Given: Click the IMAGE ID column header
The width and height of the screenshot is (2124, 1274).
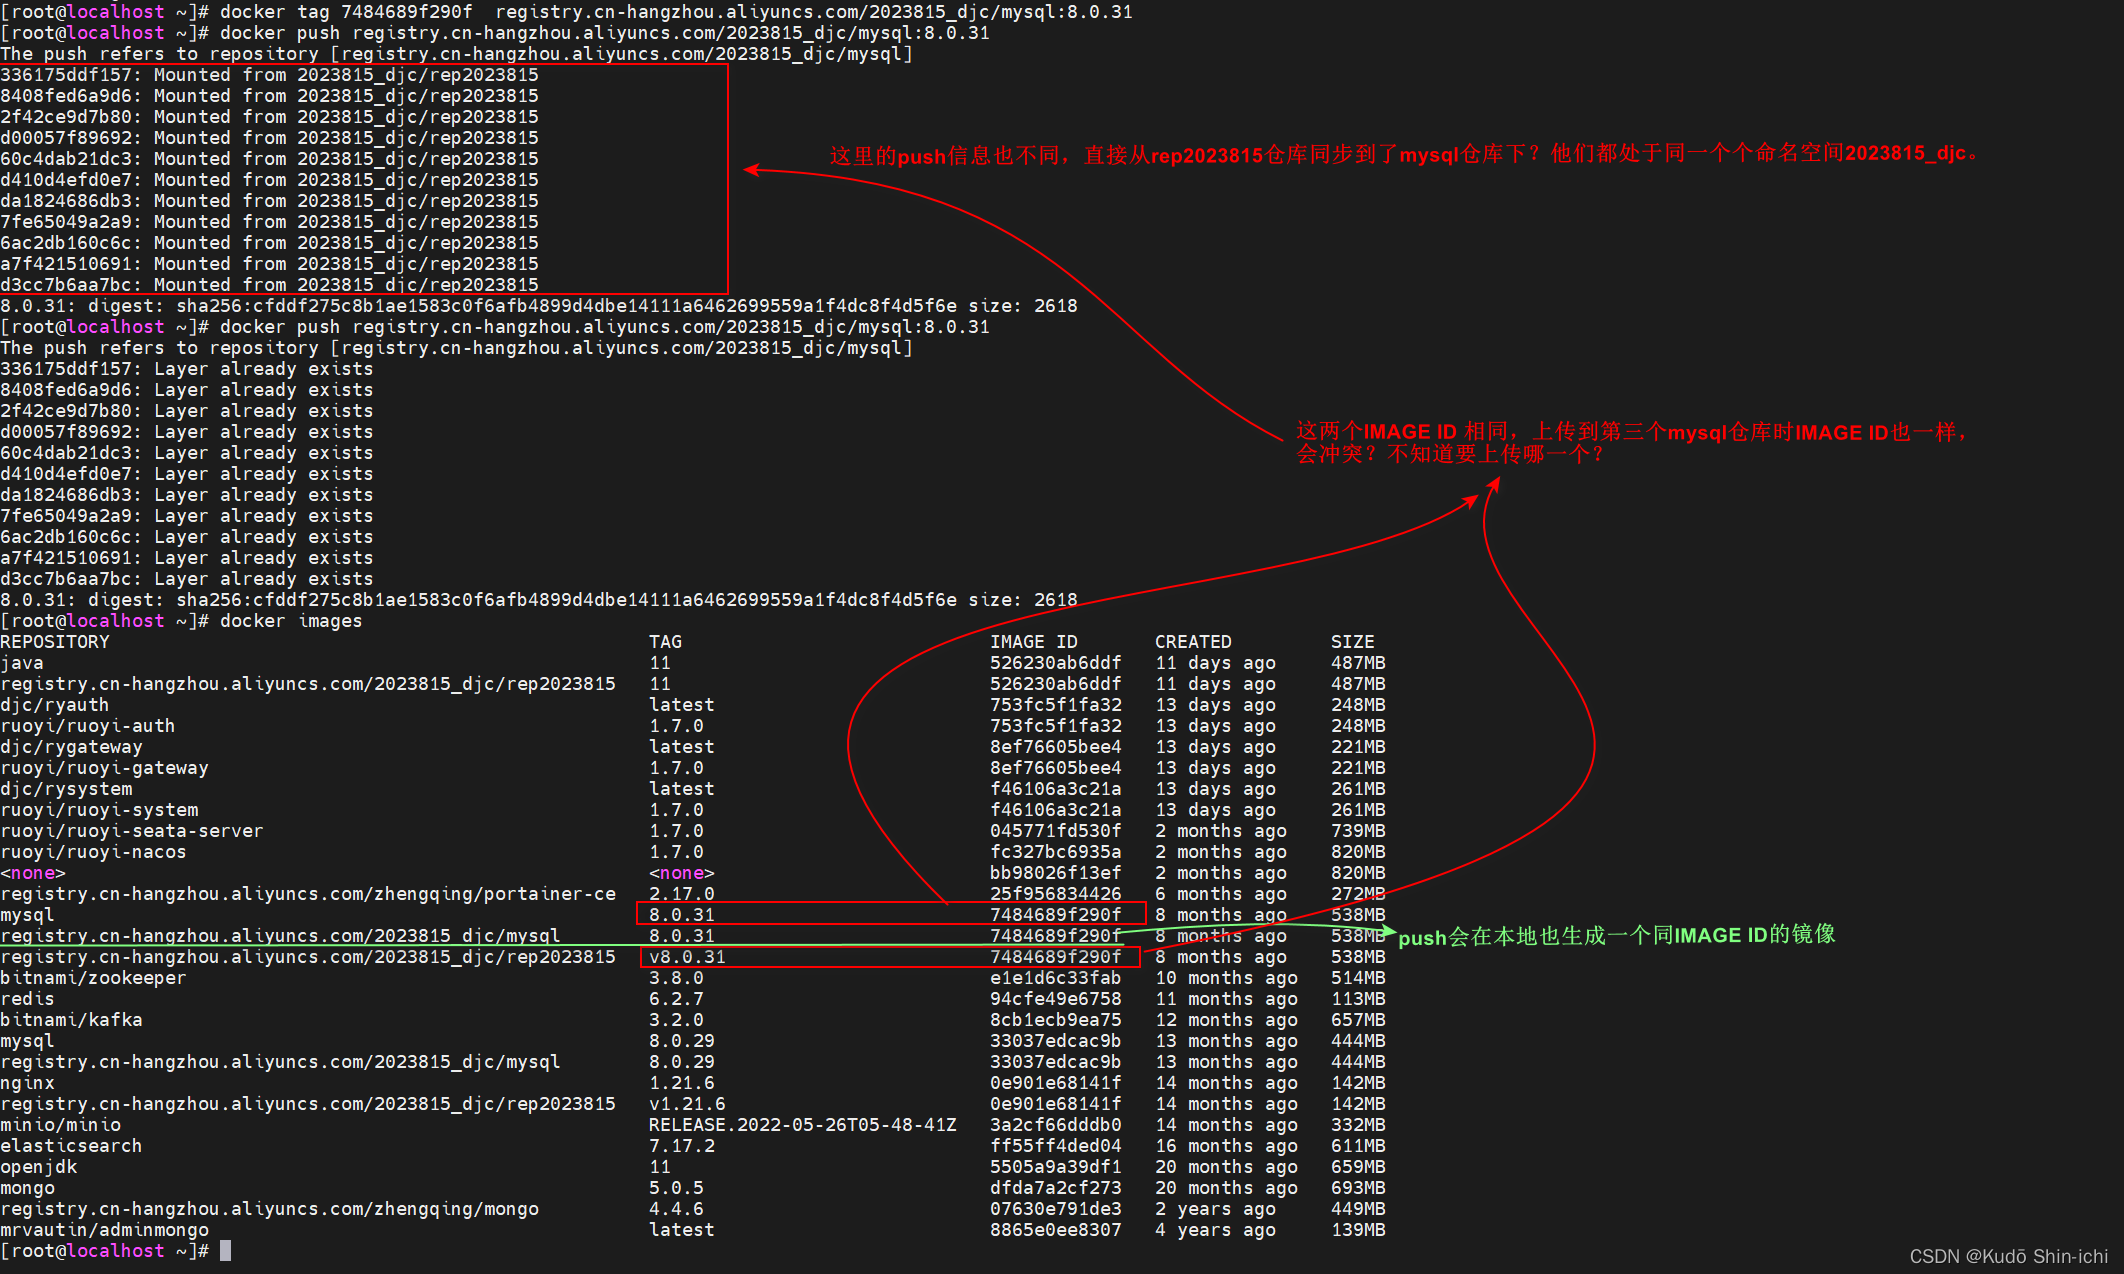Looking at the screenshot, I should click(1033, 642).
